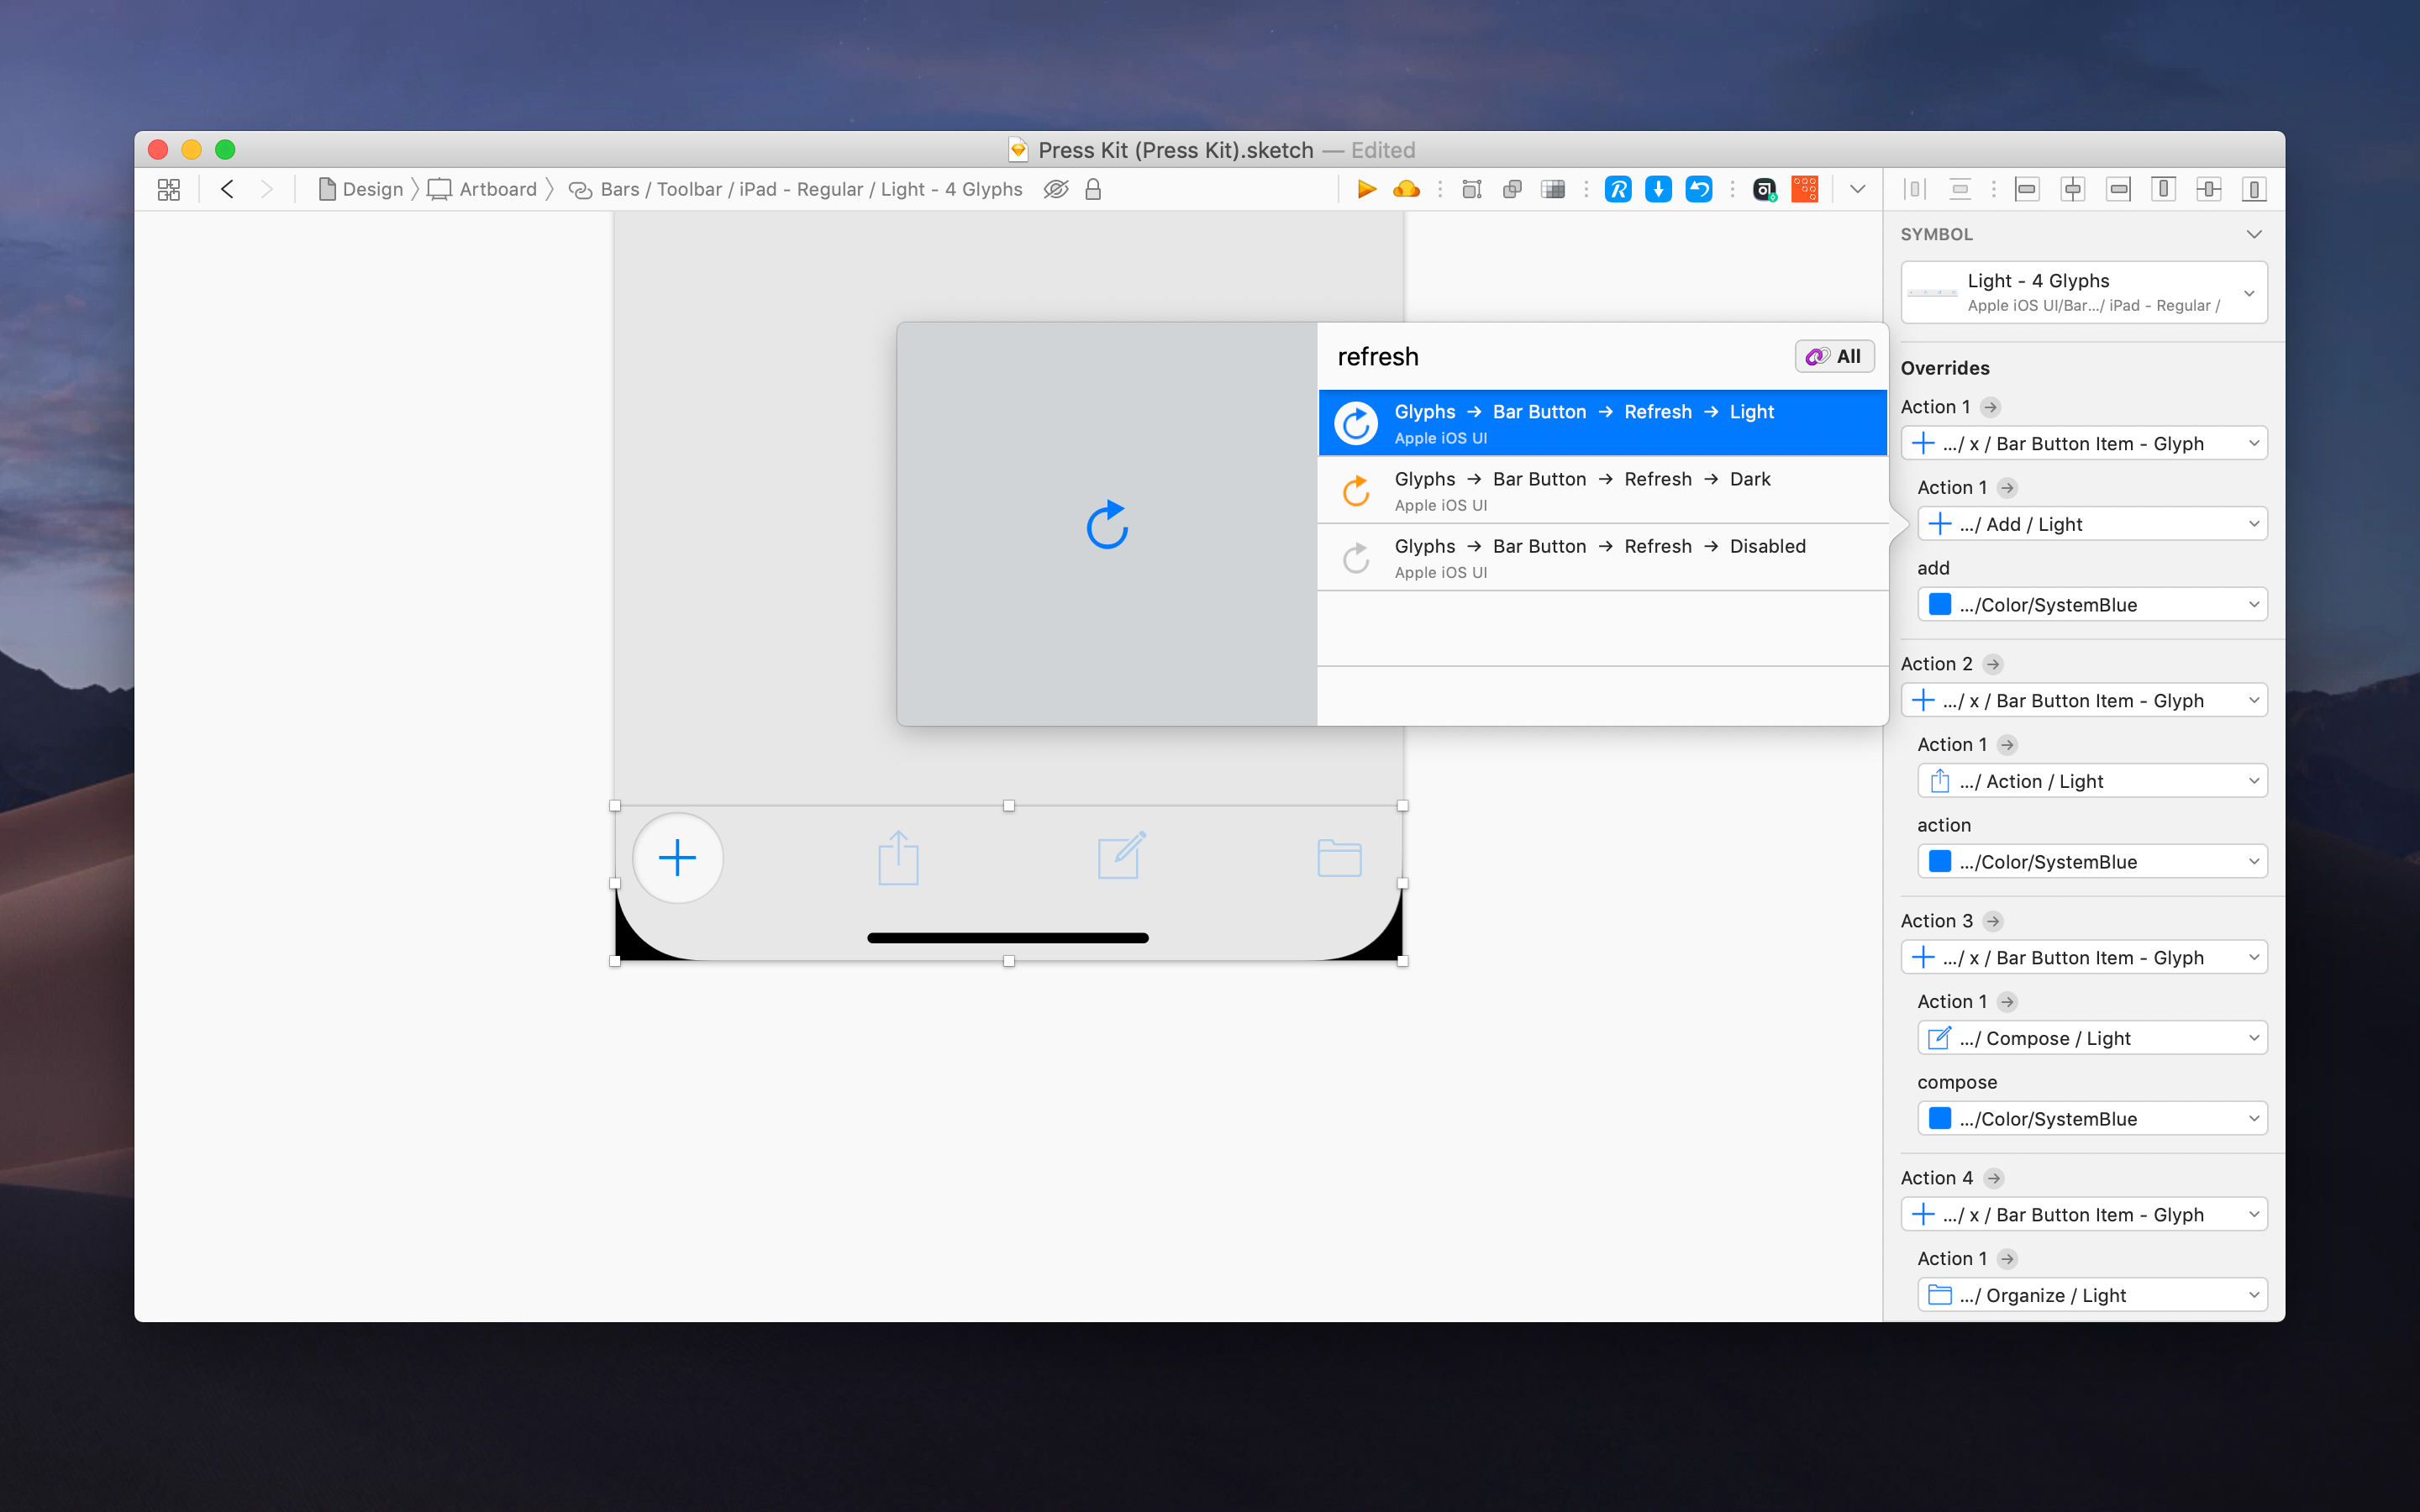Click the organize folder glyph on canvas
The width and height of the screenshot is (2420, 1512).
point(1340,857)
